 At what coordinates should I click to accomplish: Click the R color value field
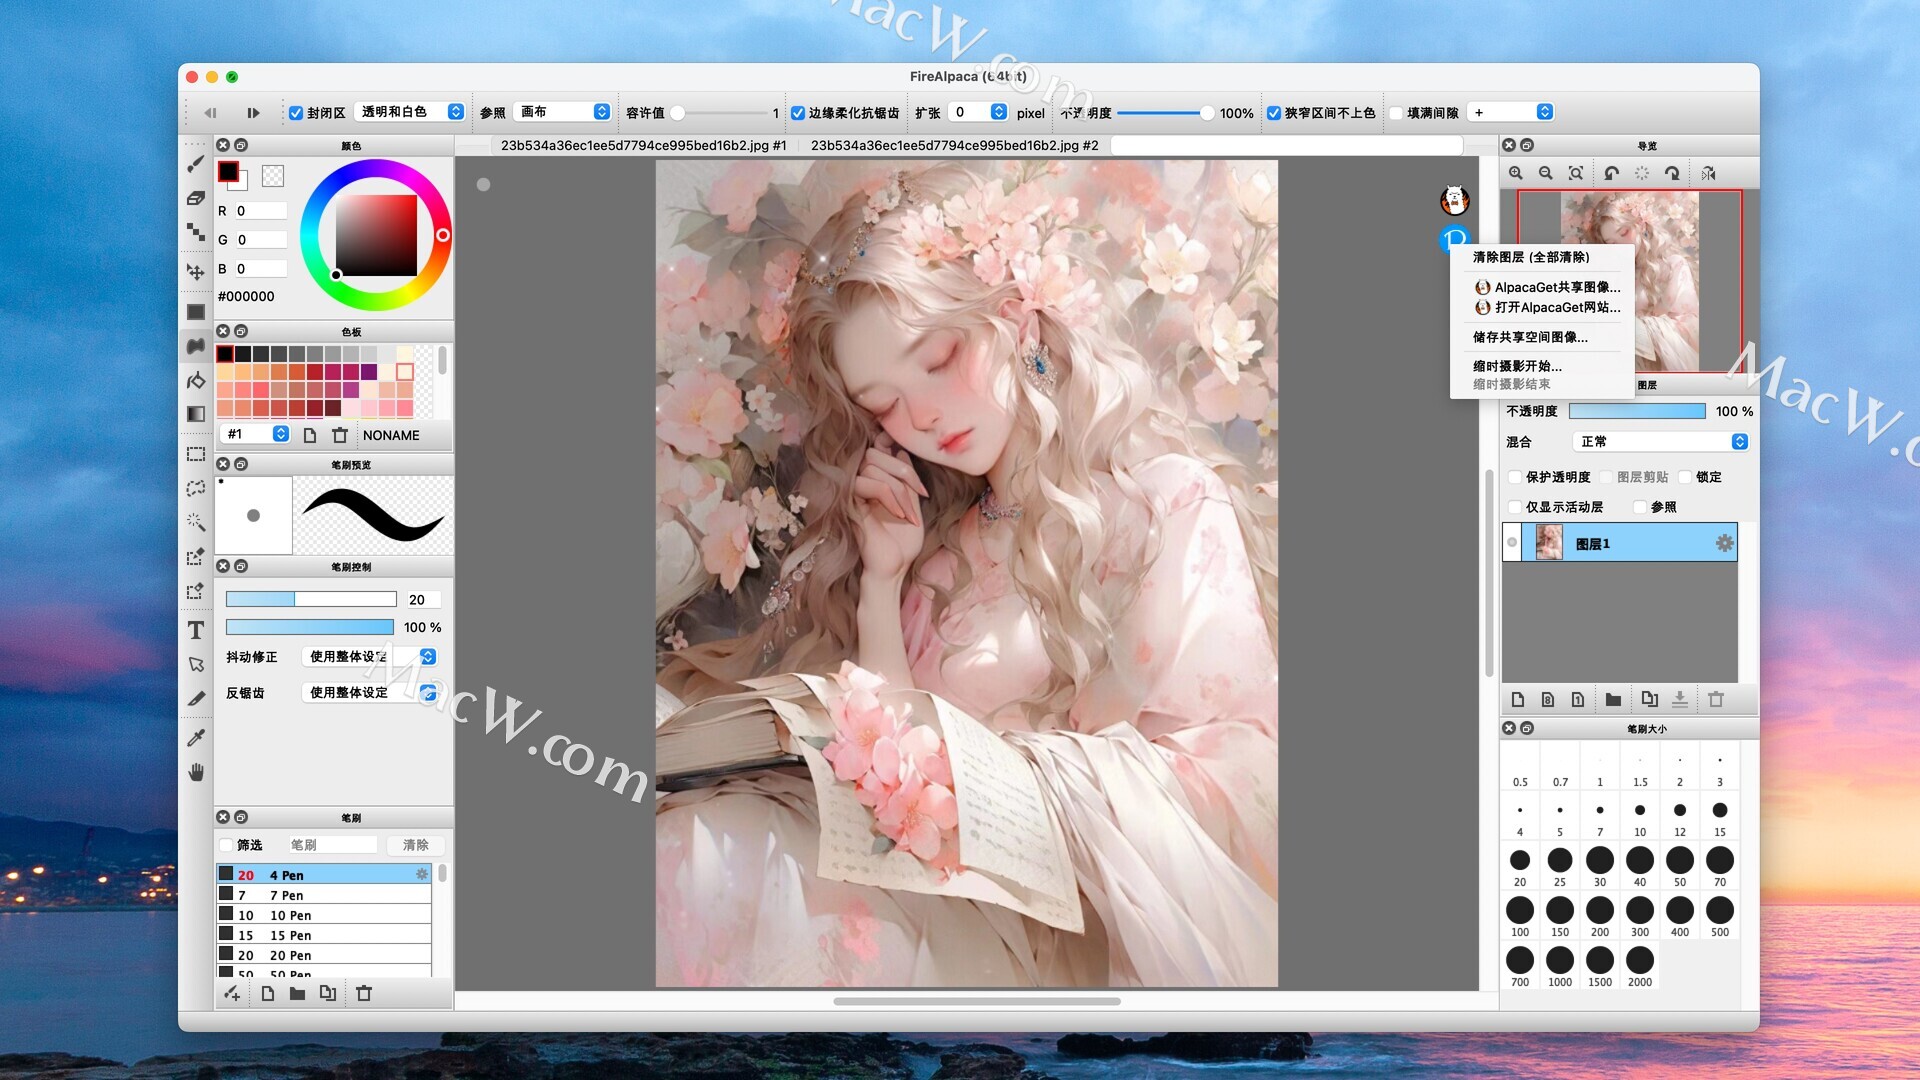[x=260, y=211]
